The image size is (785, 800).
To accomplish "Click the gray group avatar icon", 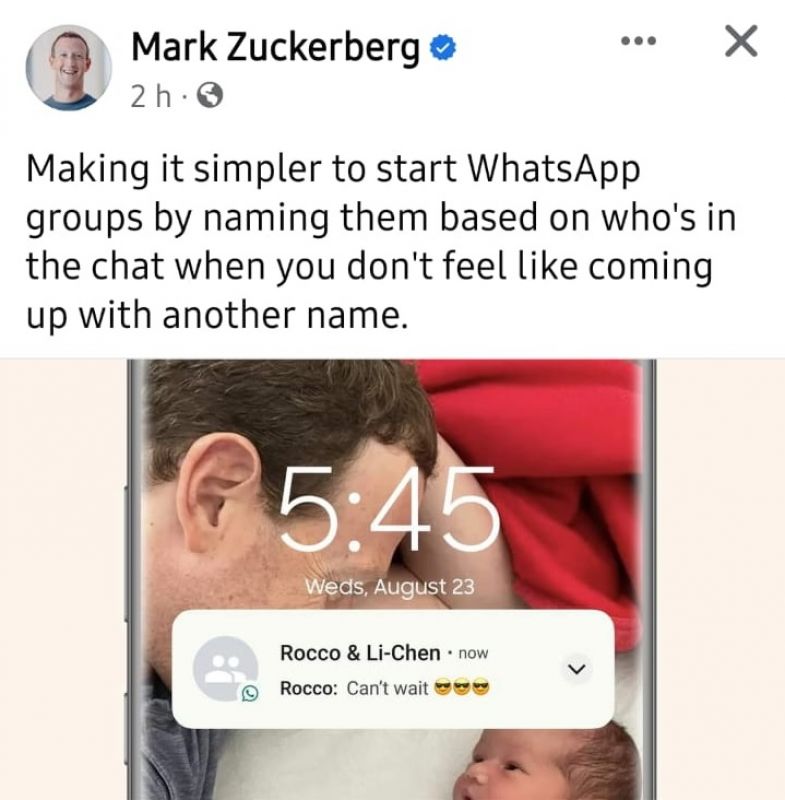I will 225,668.
